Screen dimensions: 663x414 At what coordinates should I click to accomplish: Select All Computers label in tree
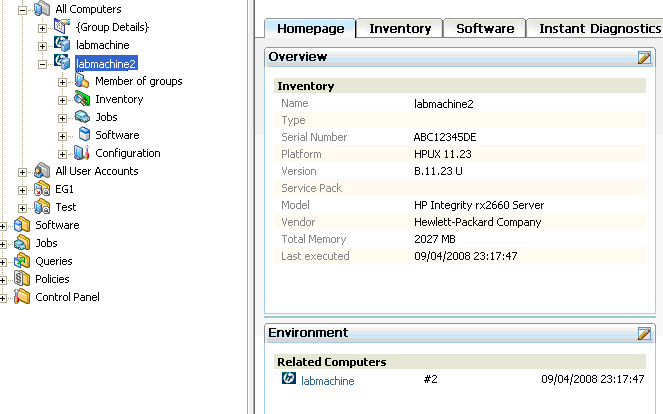[x=88, y=9]
